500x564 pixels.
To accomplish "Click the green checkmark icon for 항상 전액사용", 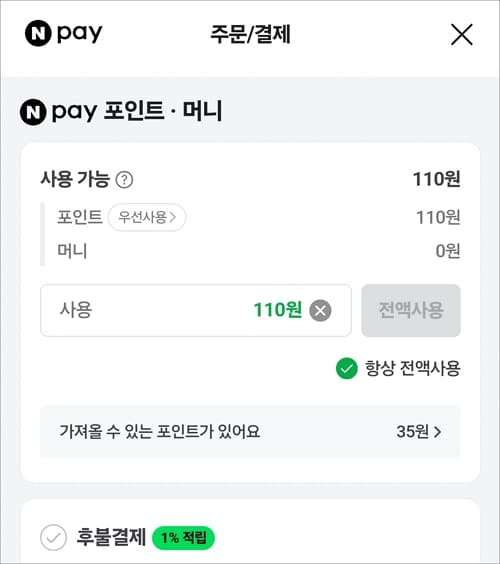I will click(x=346, y=368).
